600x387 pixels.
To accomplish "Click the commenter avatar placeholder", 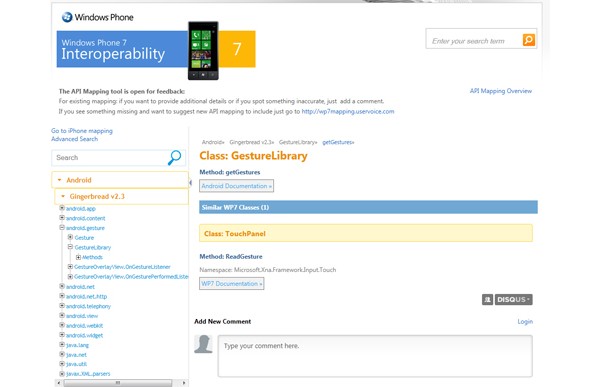I will (203, 344).
